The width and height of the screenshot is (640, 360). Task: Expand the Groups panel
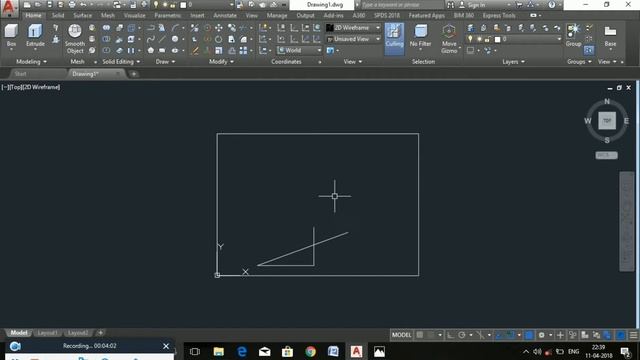pyautogui.click(x=579, y=62)
